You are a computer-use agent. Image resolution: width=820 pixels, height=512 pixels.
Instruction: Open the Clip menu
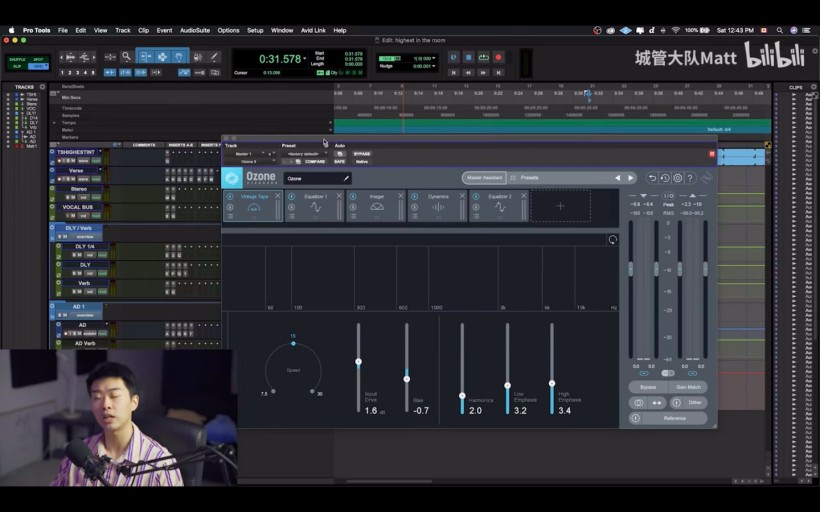(x=144, y=30)
